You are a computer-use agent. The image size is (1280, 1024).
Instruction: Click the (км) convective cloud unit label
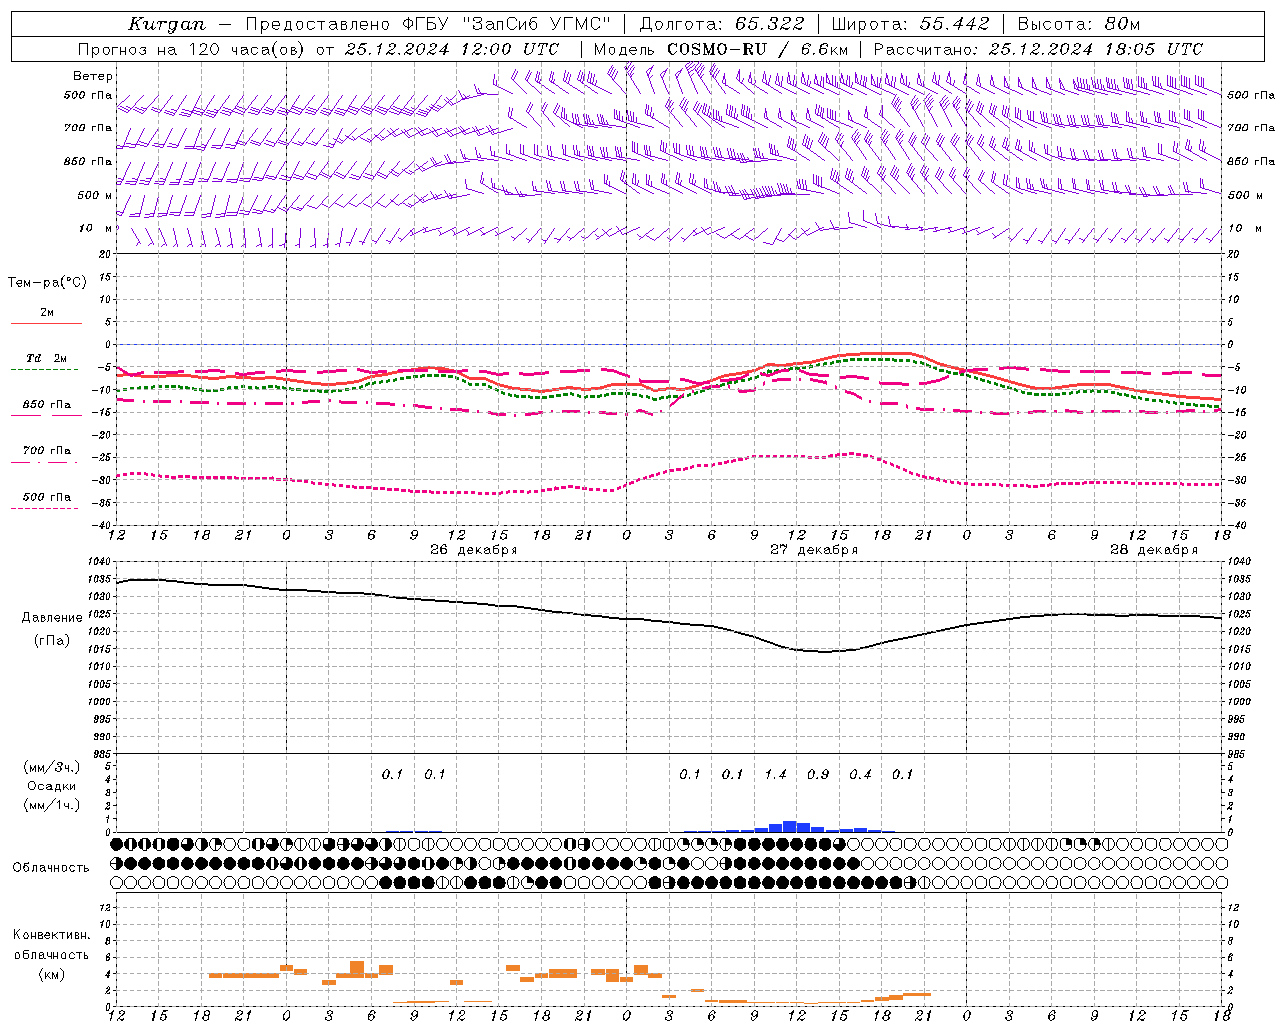coord(52,974)
